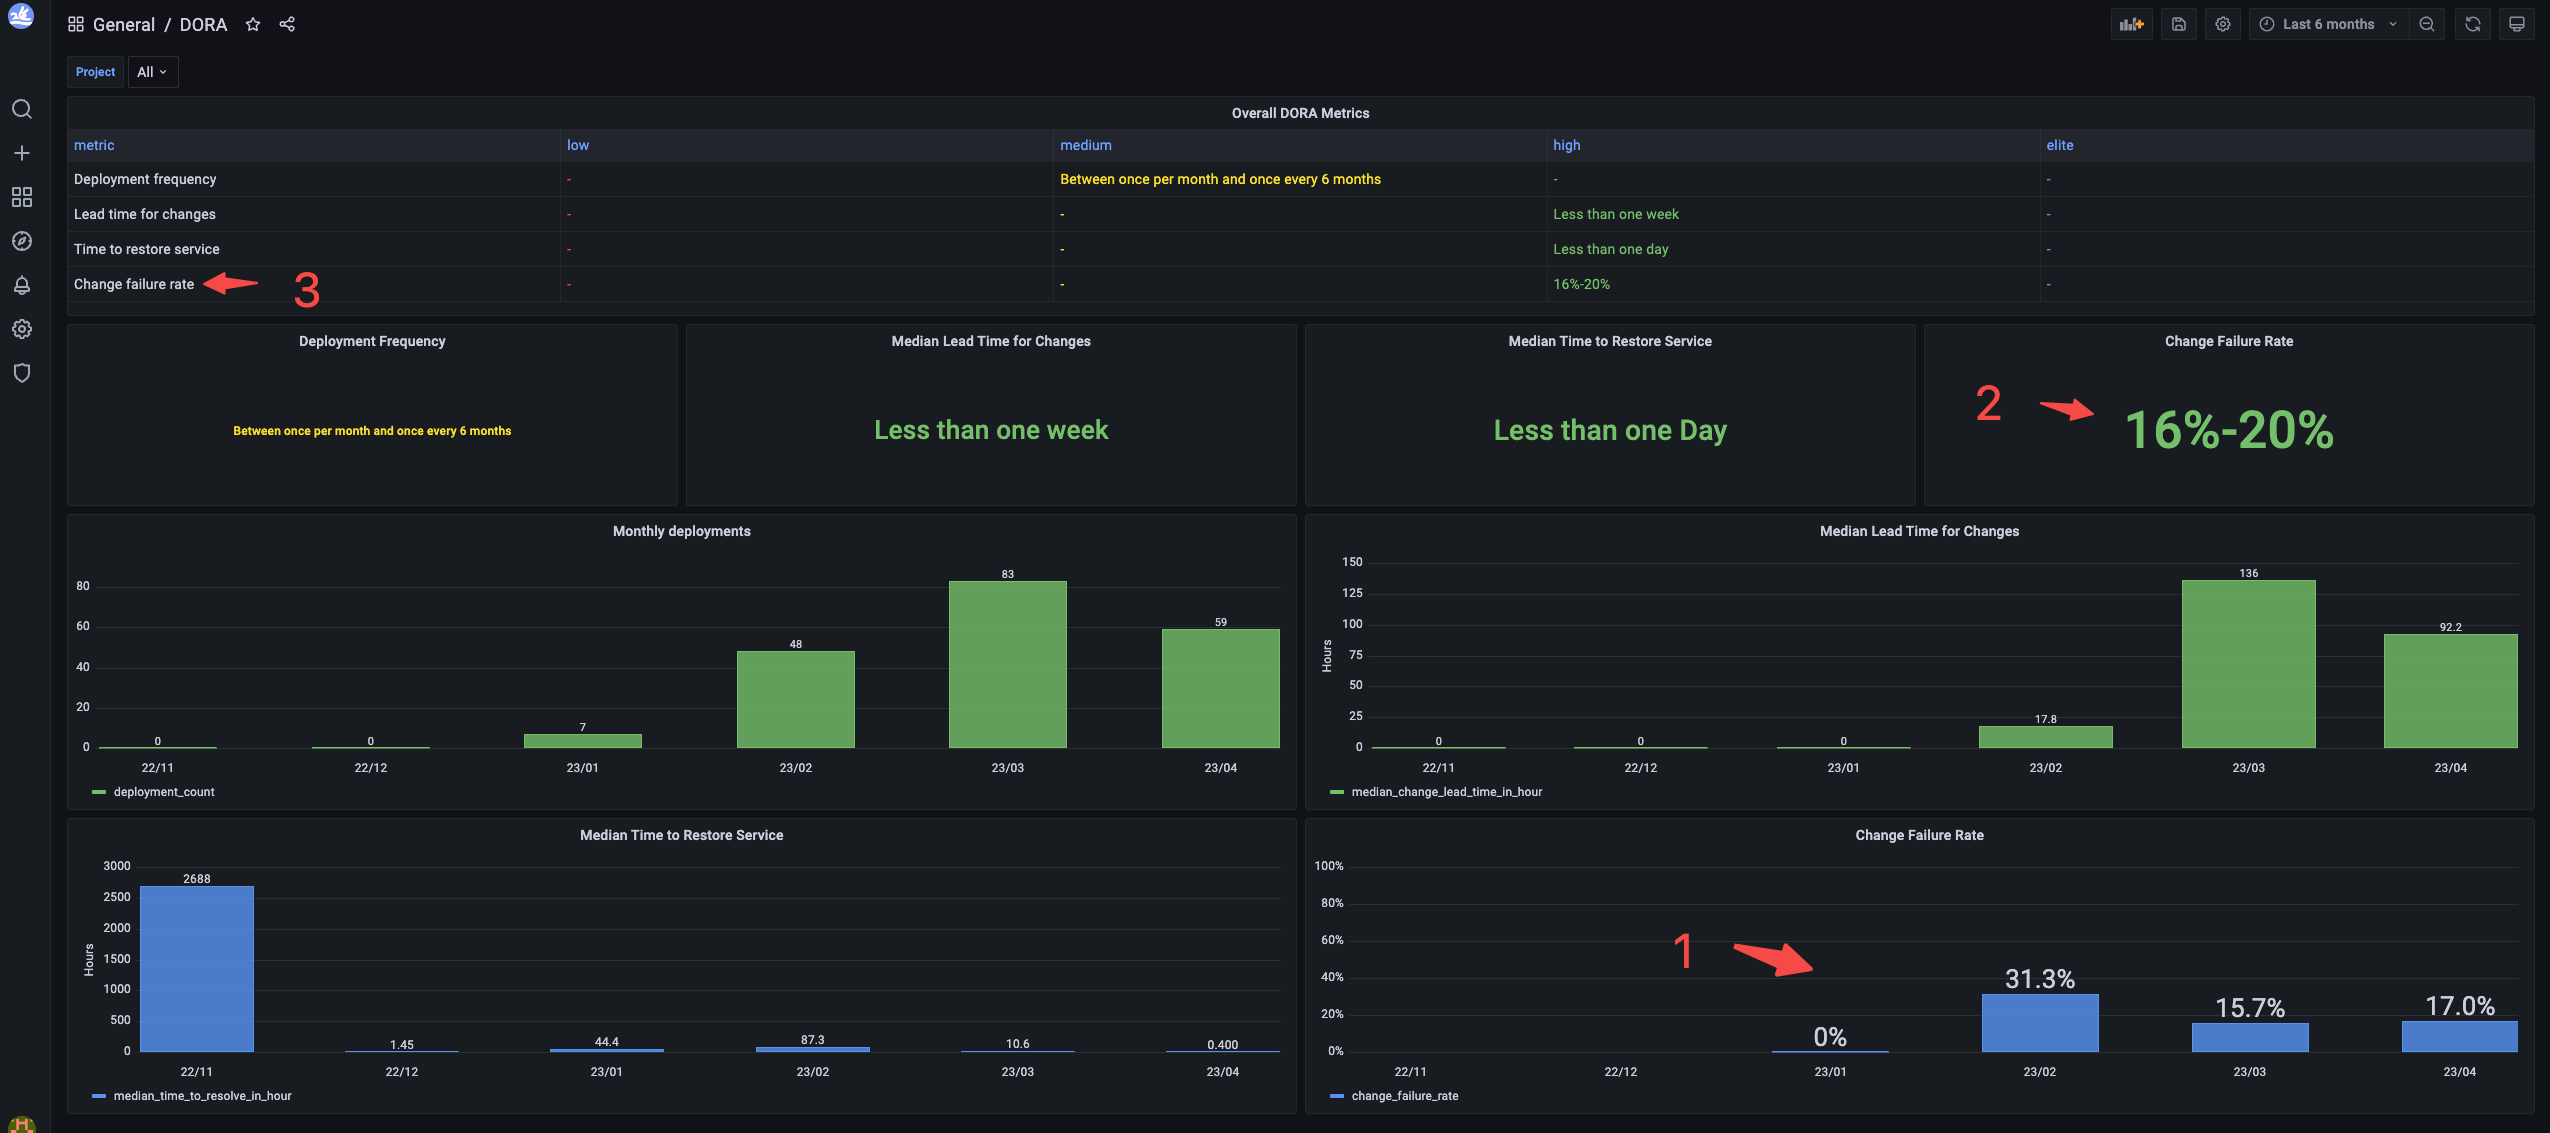Toggle median_time_to_resolve_in_hour legend series
2550x1133 pixels.
(202, 1096)
